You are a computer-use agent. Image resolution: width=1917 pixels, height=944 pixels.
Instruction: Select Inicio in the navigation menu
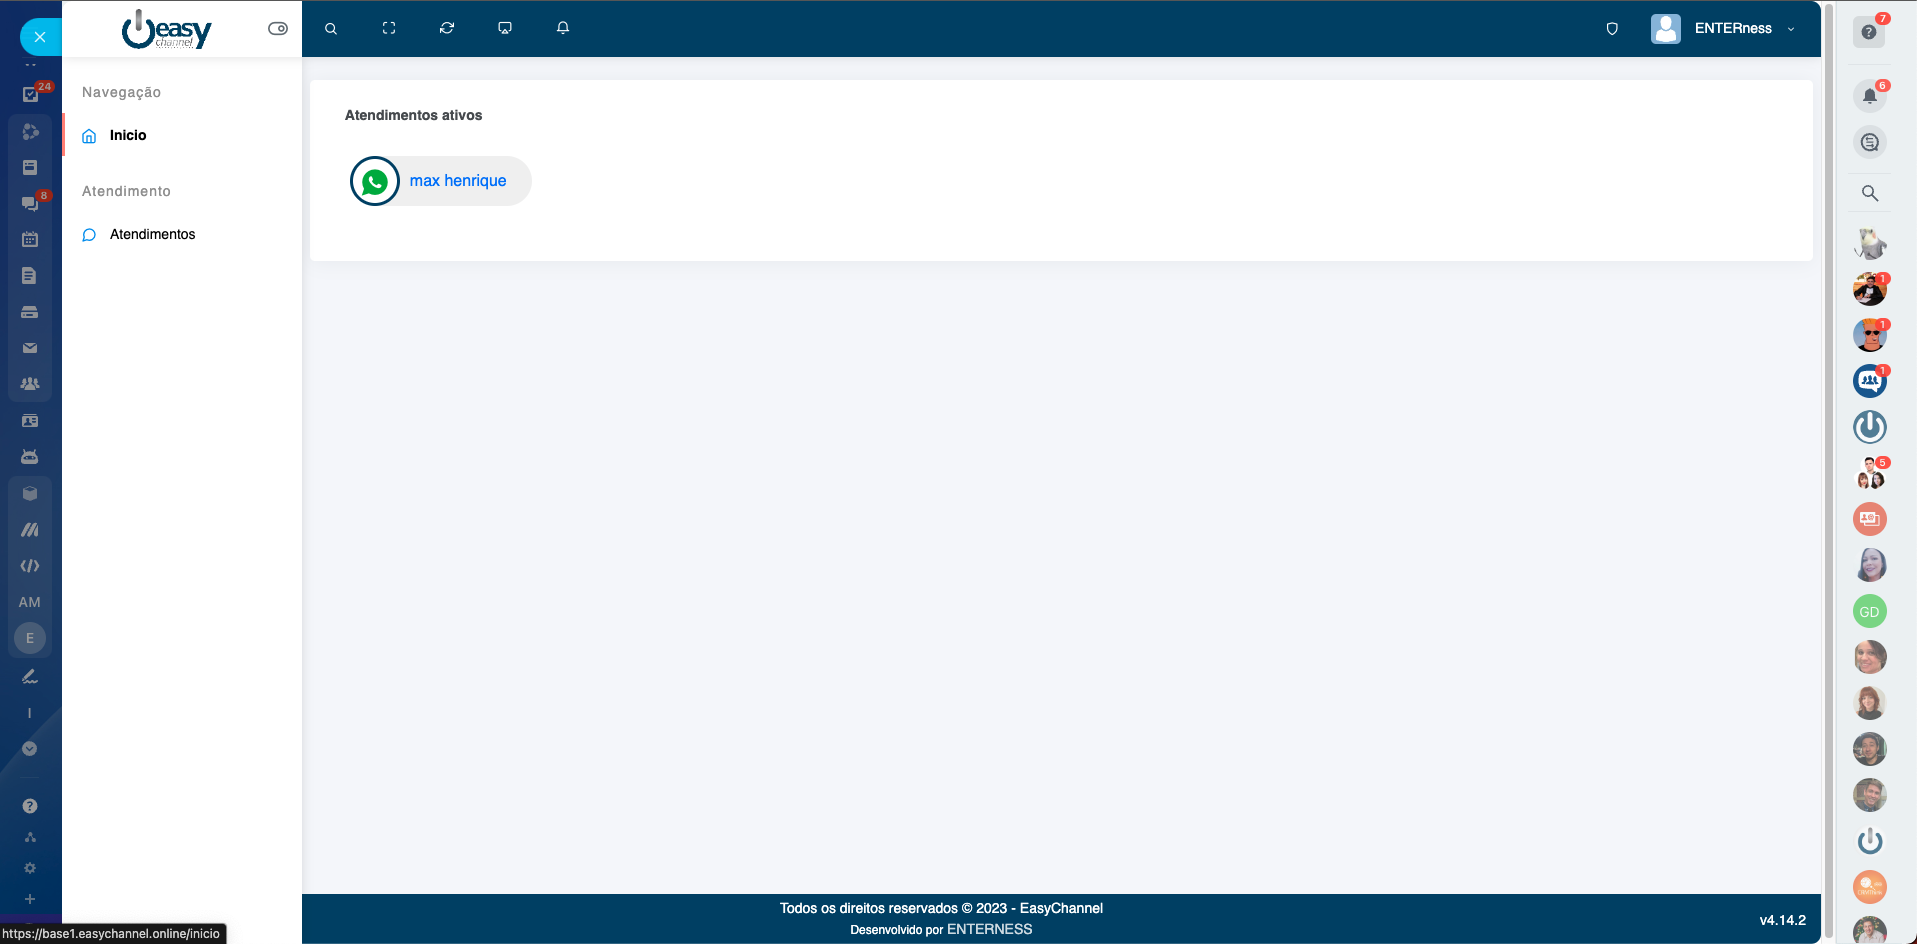pyautogui.click(x=128, y=136)
